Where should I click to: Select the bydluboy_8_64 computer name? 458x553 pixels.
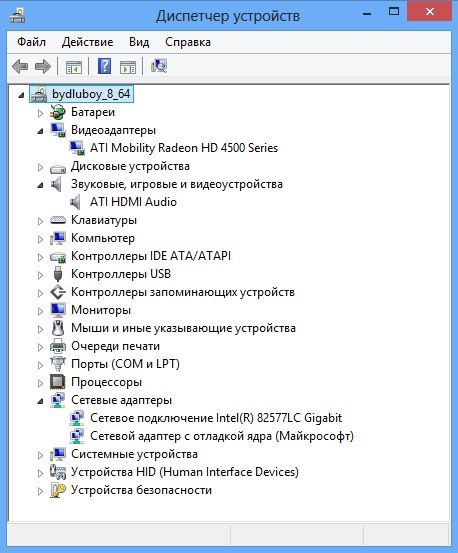tap(91, 94)
